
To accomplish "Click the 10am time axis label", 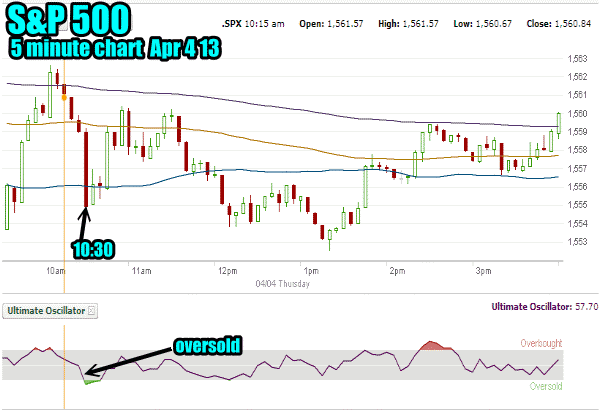I will [55, 271].
